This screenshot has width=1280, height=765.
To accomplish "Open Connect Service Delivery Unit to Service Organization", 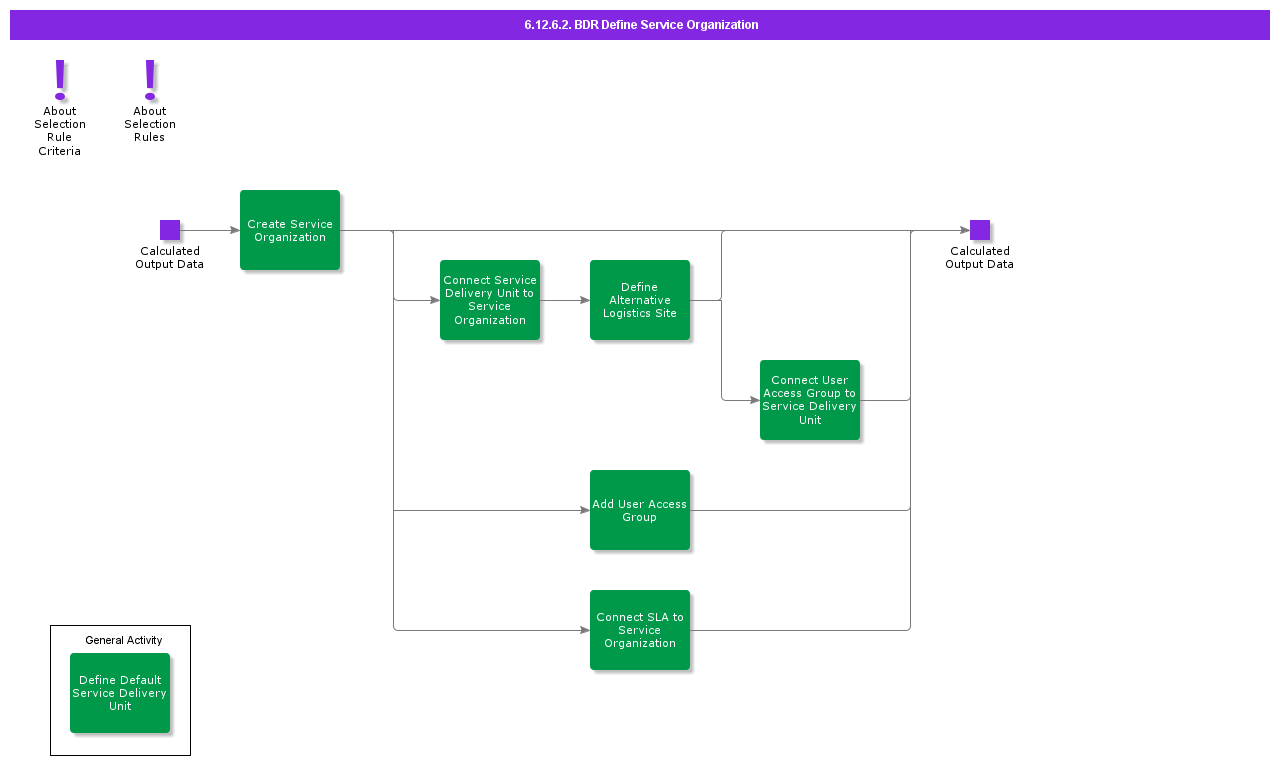I will (490, 300).
